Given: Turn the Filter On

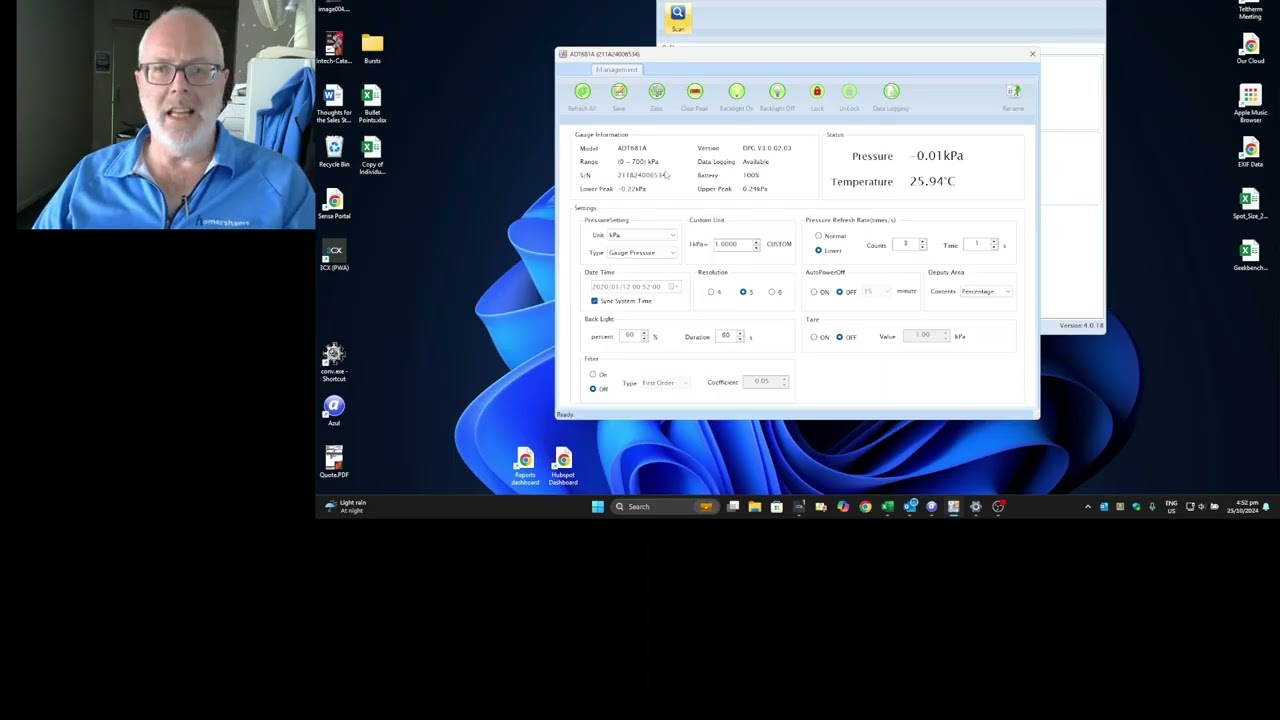Looking at the screenshot, I should 593,375.
